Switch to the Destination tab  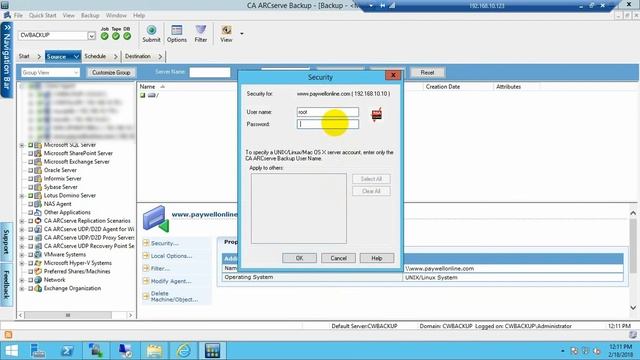[138, 56]
